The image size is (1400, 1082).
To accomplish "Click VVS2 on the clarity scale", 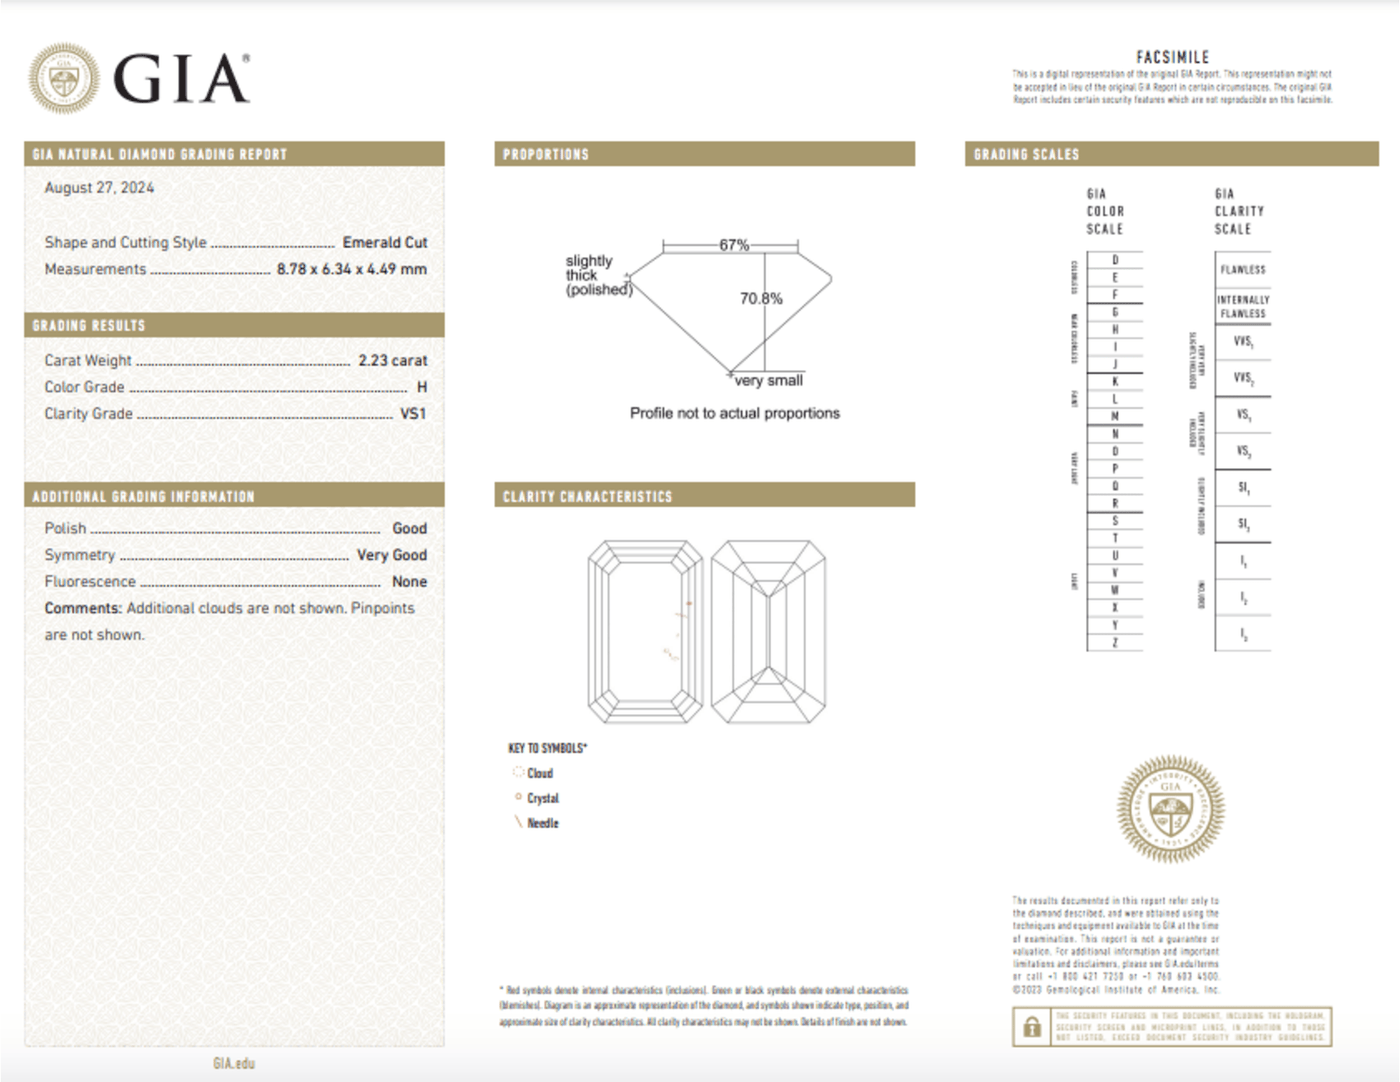I will click(1243, 378).
